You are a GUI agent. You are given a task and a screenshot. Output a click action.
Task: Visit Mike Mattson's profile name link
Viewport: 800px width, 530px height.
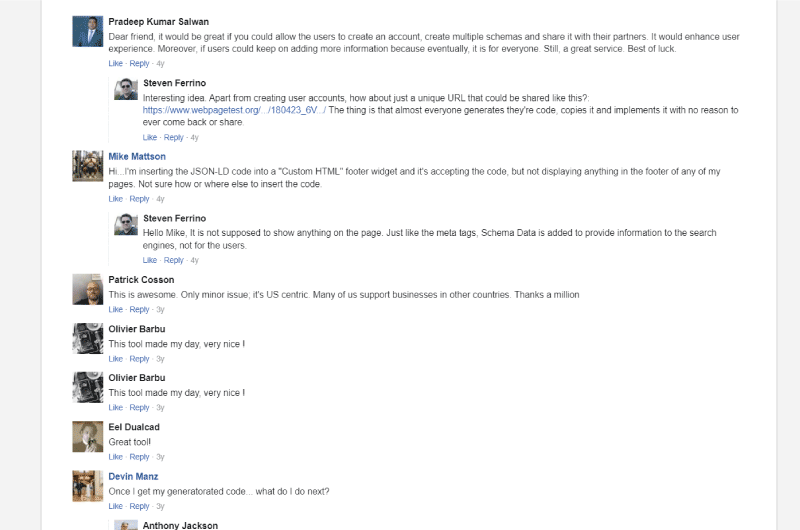137,157
